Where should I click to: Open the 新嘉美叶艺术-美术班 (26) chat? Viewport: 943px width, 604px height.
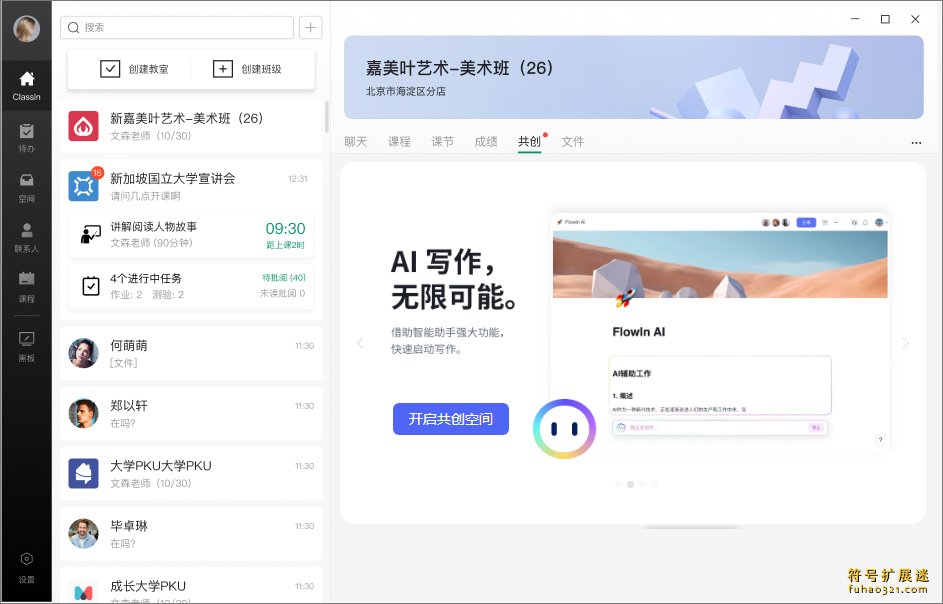[x=191, y=126]
